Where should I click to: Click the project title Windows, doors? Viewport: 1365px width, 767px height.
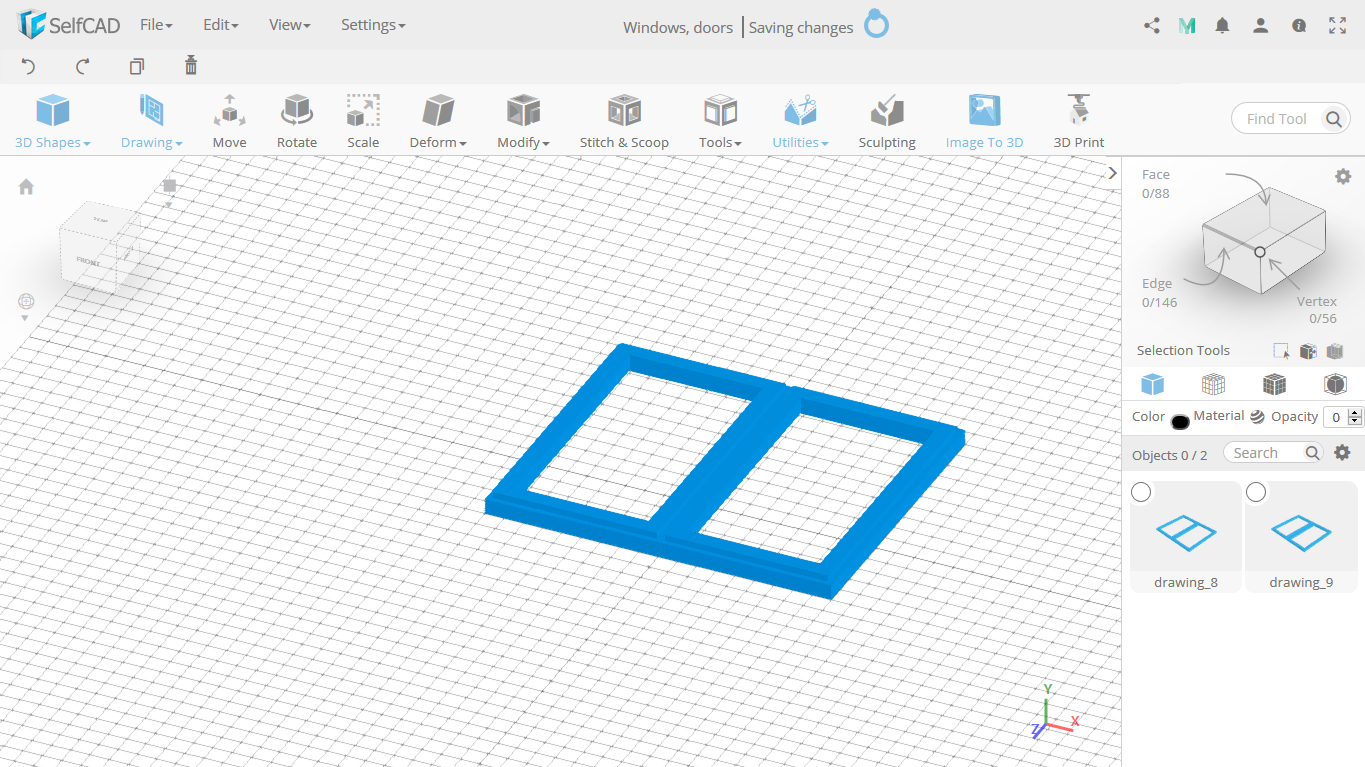[678, 27]
